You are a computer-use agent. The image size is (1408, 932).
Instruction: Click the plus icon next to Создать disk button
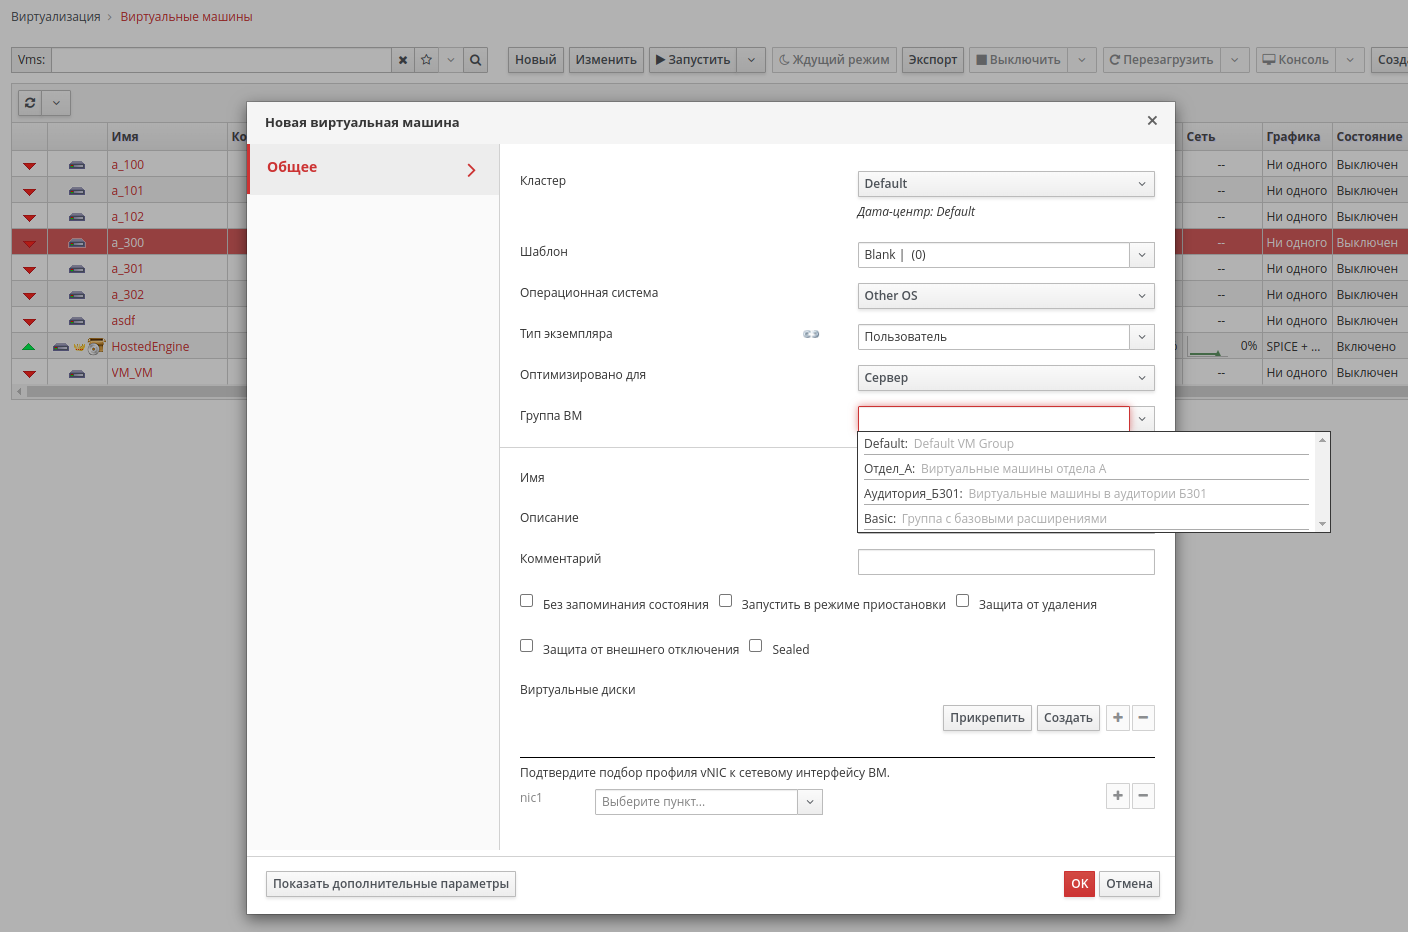pyautogui.click(x=1118, y=718)
